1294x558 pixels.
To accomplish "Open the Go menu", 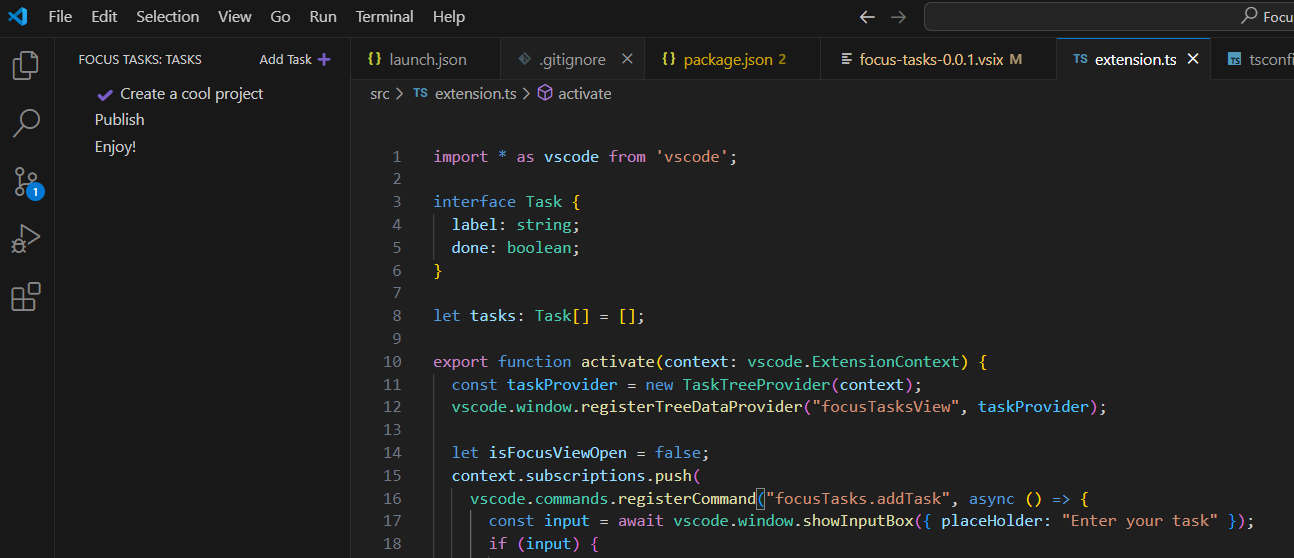I will click(280, 17).
